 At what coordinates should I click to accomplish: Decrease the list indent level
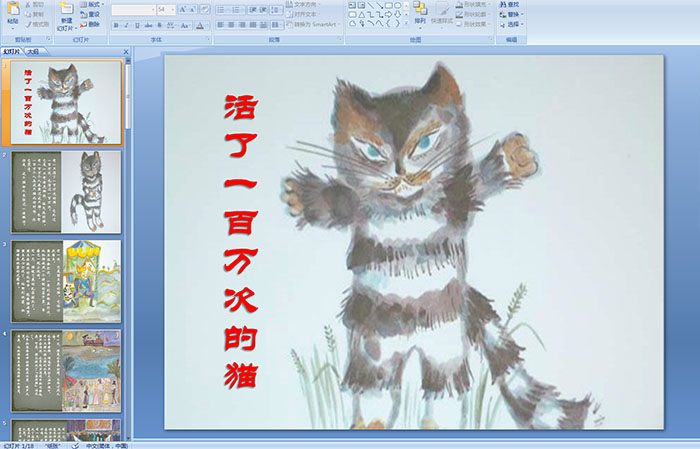(253, 10)
